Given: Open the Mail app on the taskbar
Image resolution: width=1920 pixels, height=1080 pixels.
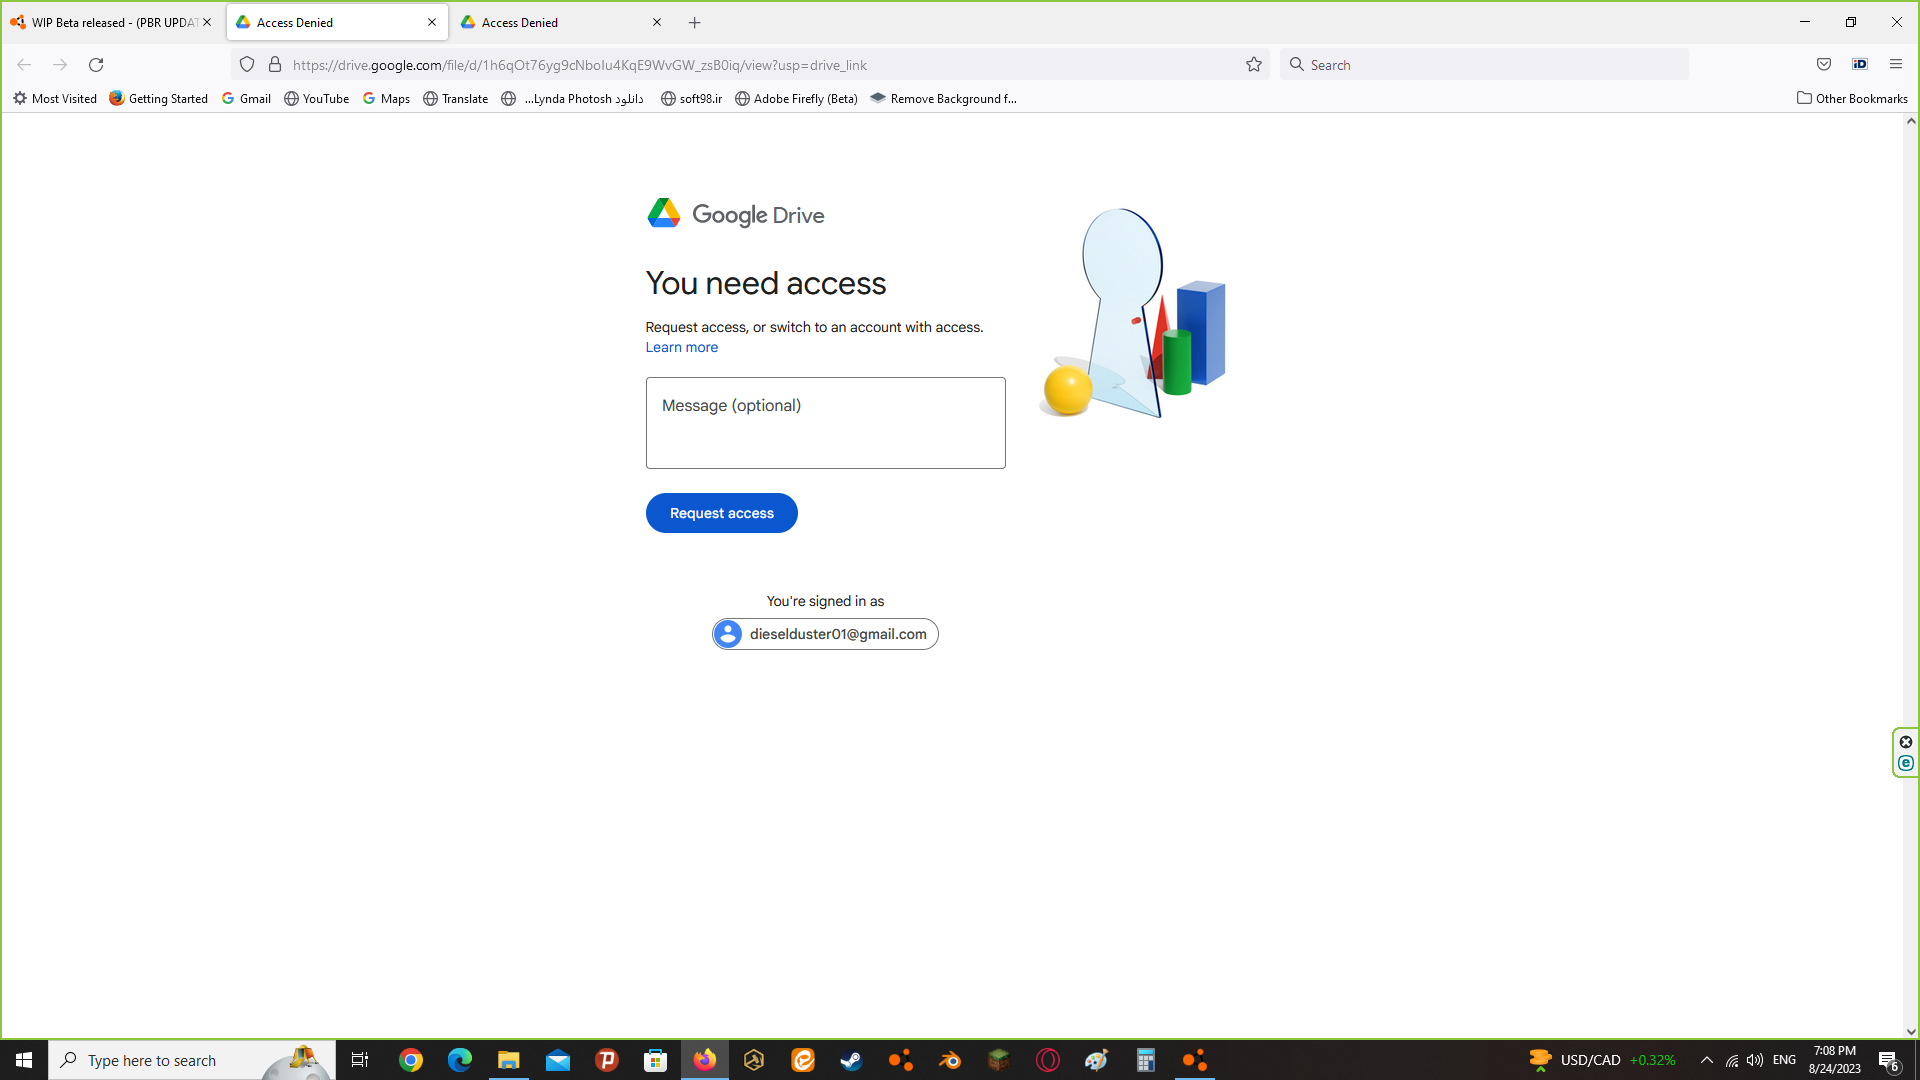Looking at the screenshot, I should 558,1060.
